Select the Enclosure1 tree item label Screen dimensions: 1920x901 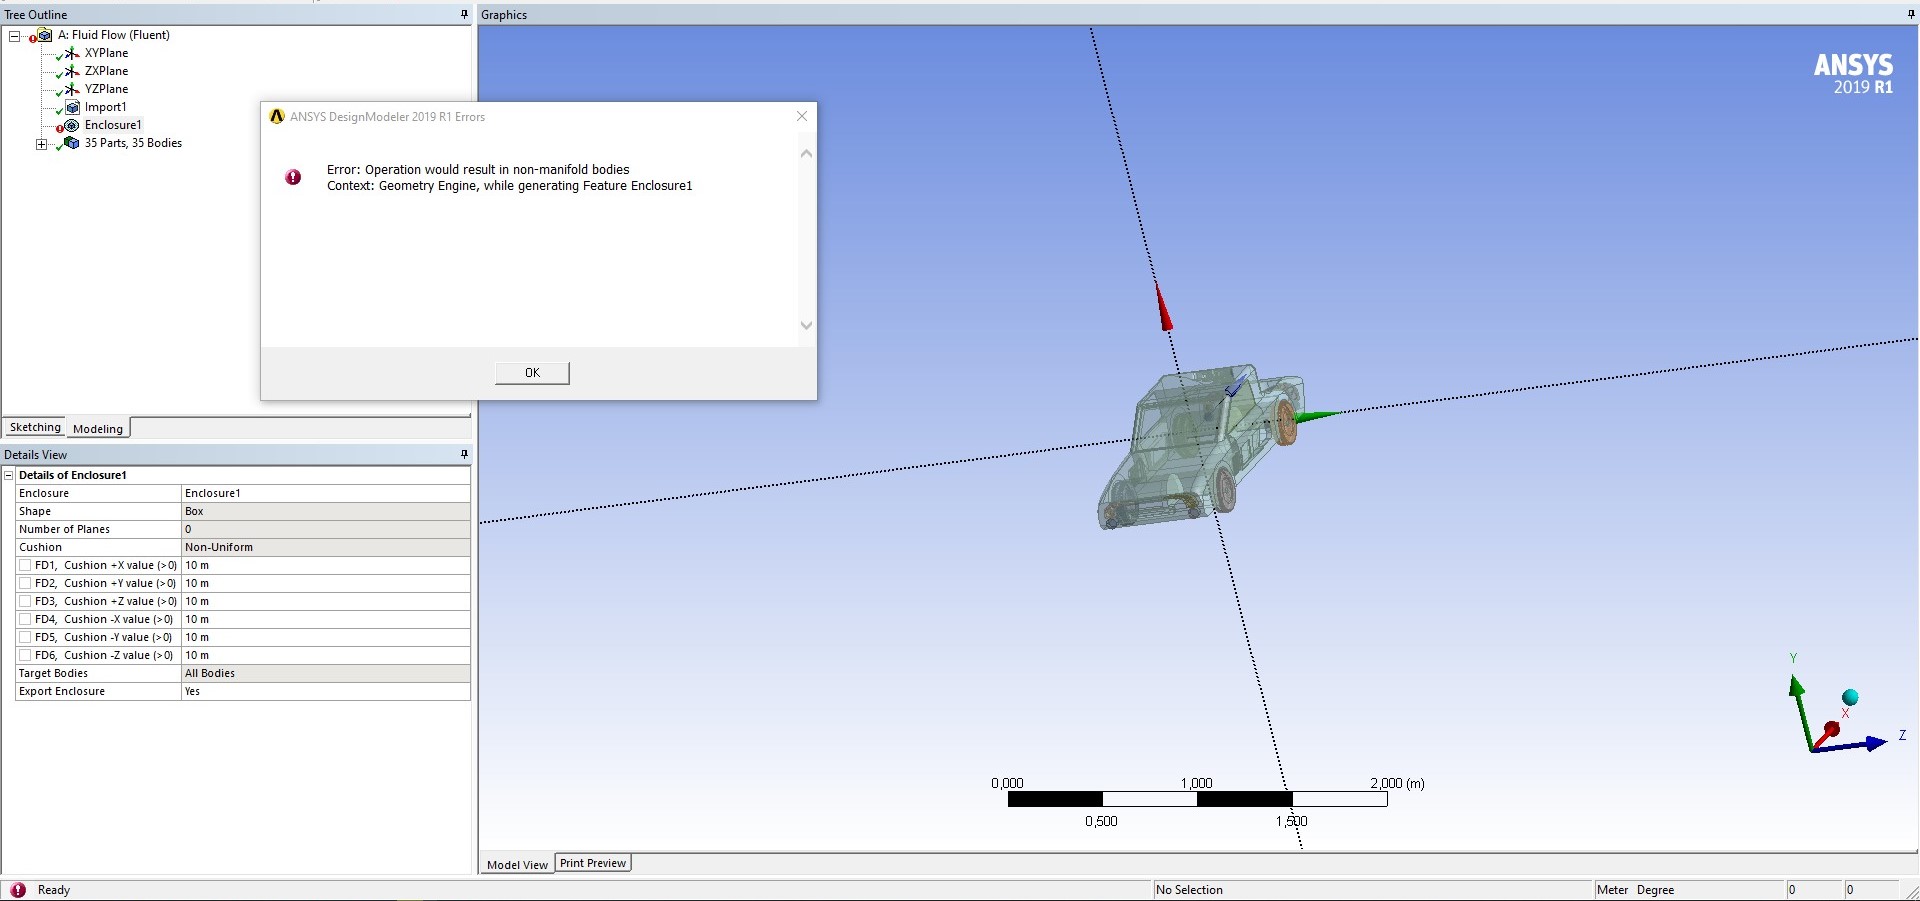113,125
